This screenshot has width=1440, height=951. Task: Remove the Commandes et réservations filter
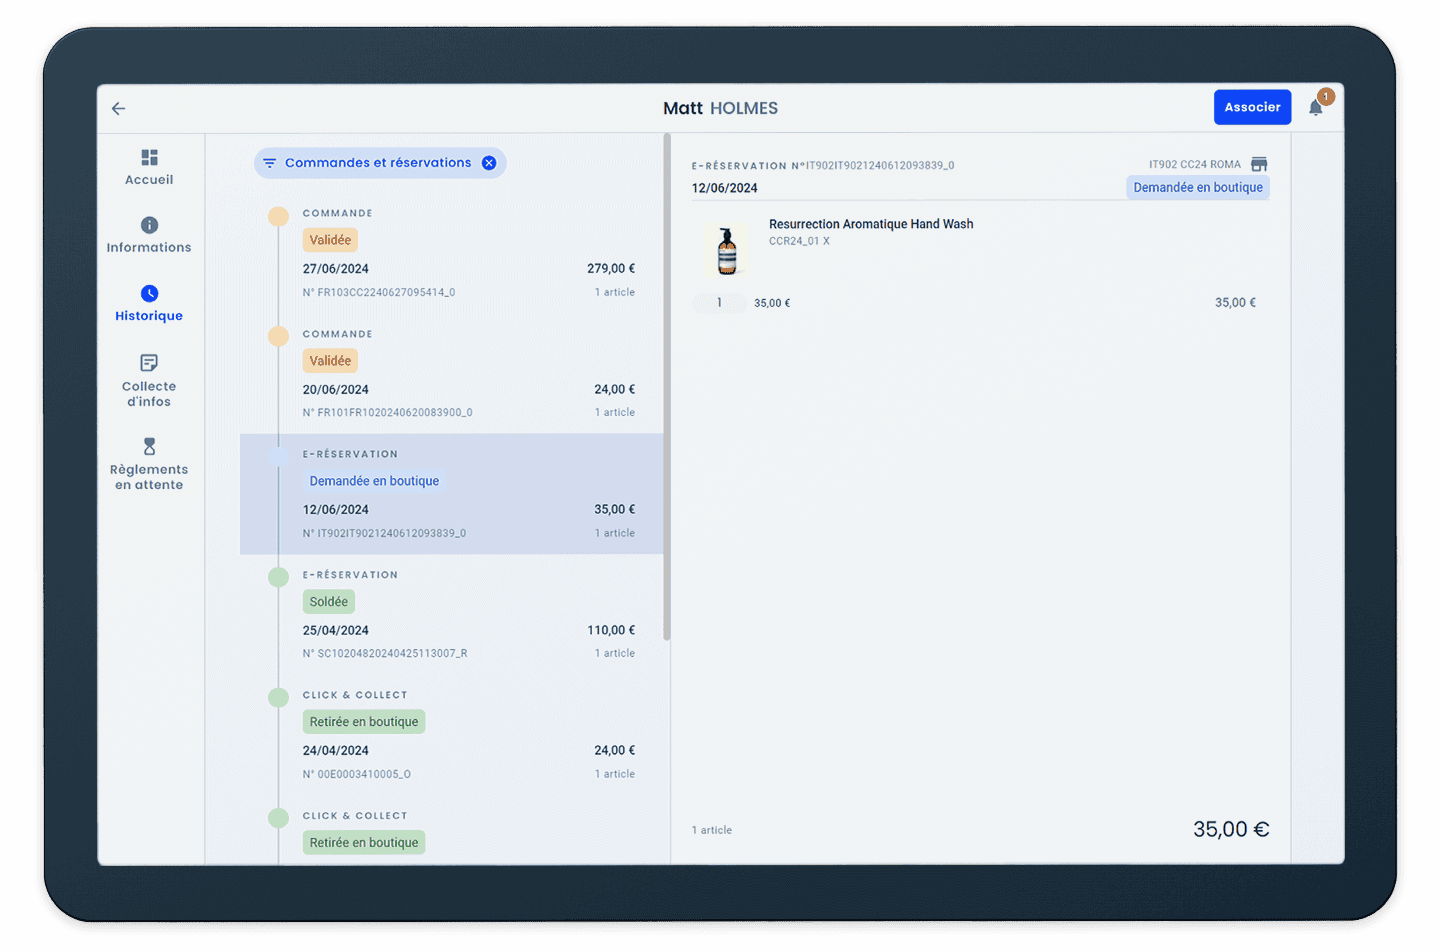click(489, 163)
